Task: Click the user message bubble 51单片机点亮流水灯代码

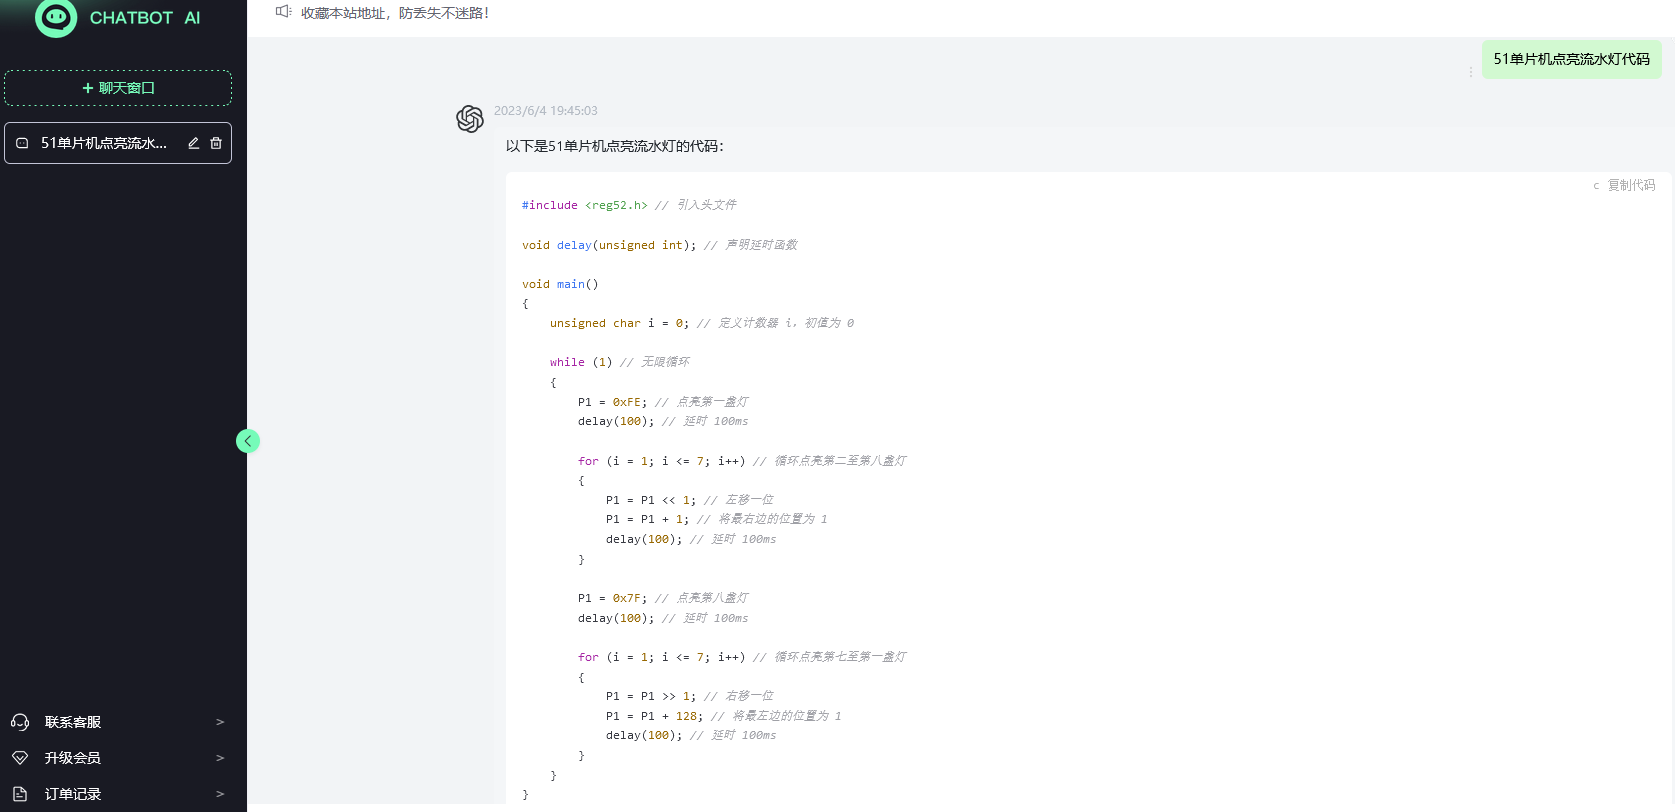Action: pos(1572,59)
